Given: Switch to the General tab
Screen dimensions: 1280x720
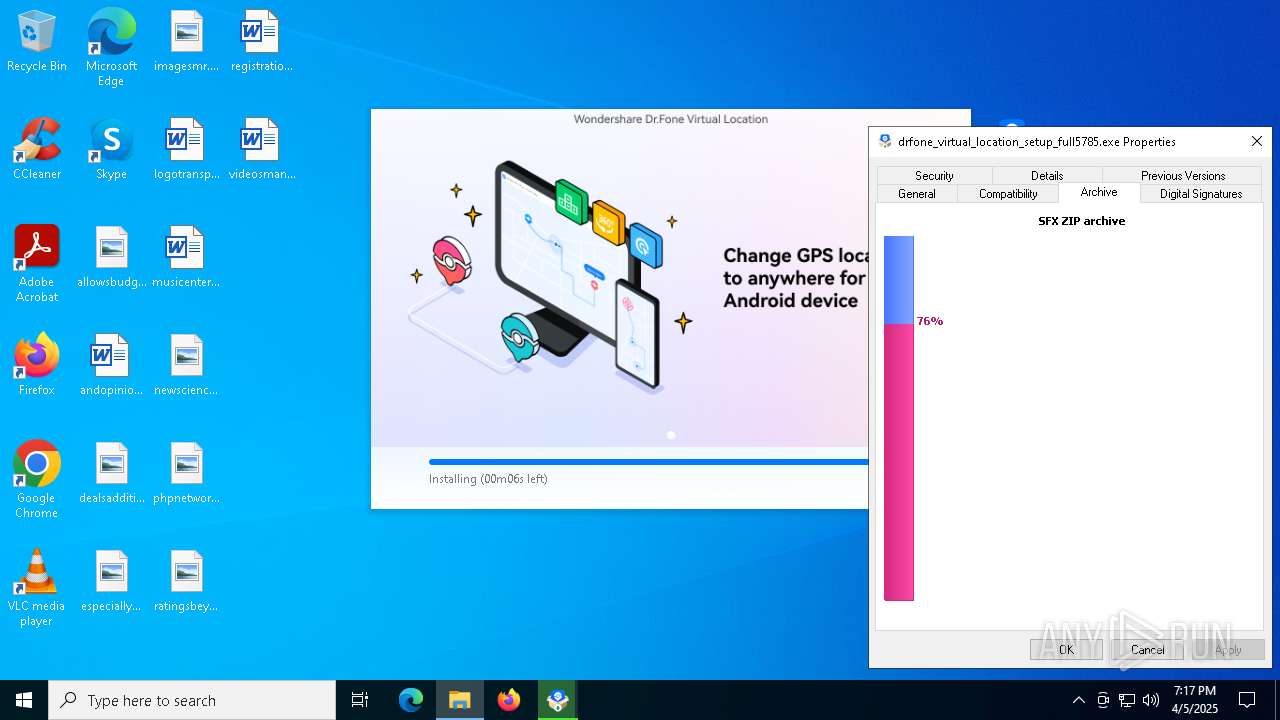Looking at the screenshot, I should point(917,194).
